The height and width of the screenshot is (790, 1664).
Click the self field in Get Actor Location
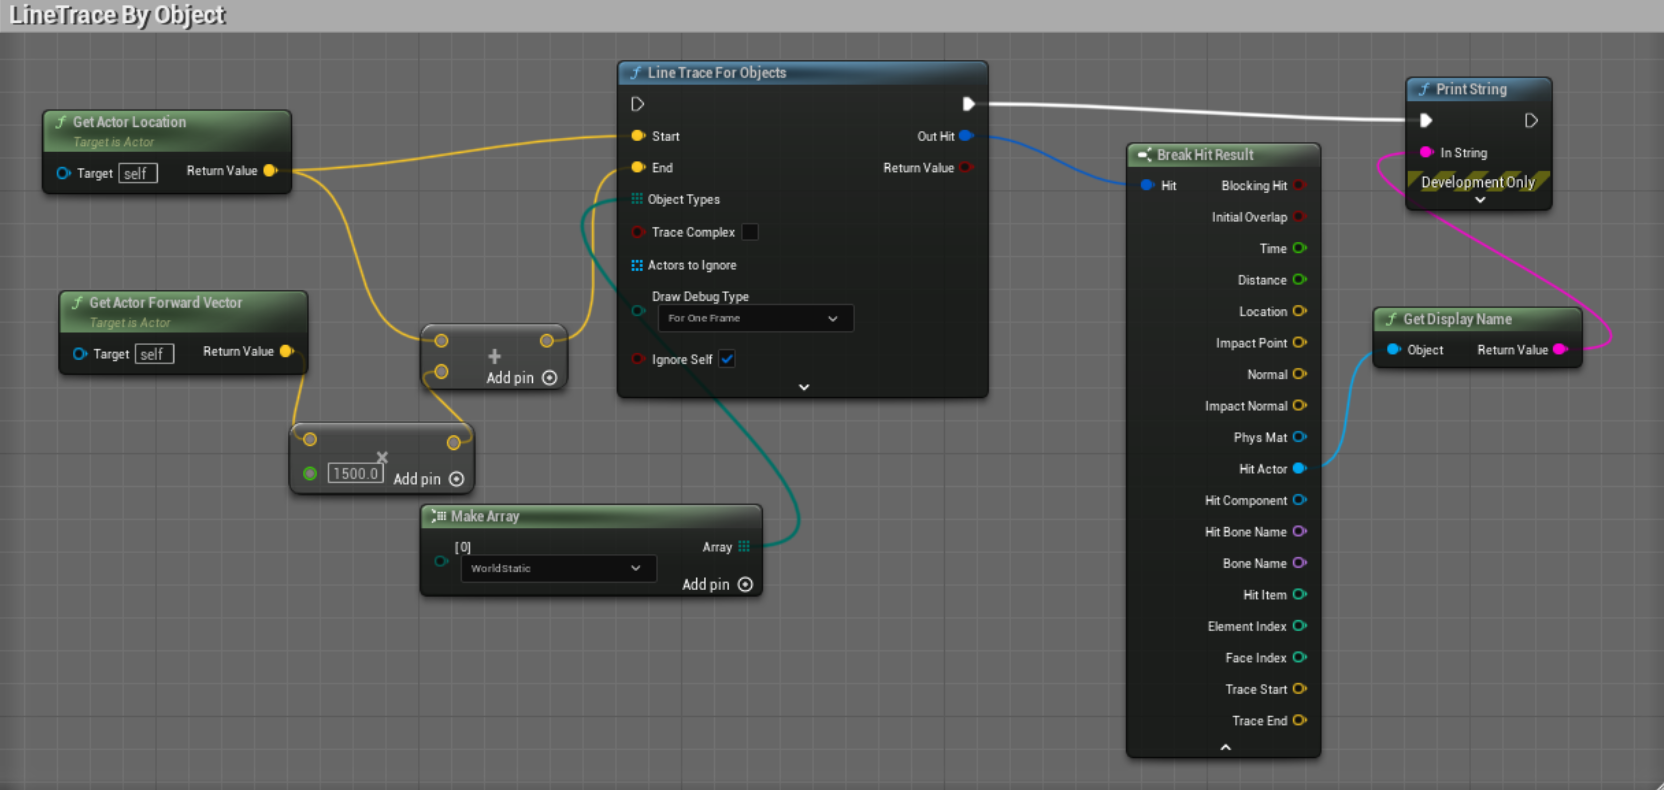point(138,173)
